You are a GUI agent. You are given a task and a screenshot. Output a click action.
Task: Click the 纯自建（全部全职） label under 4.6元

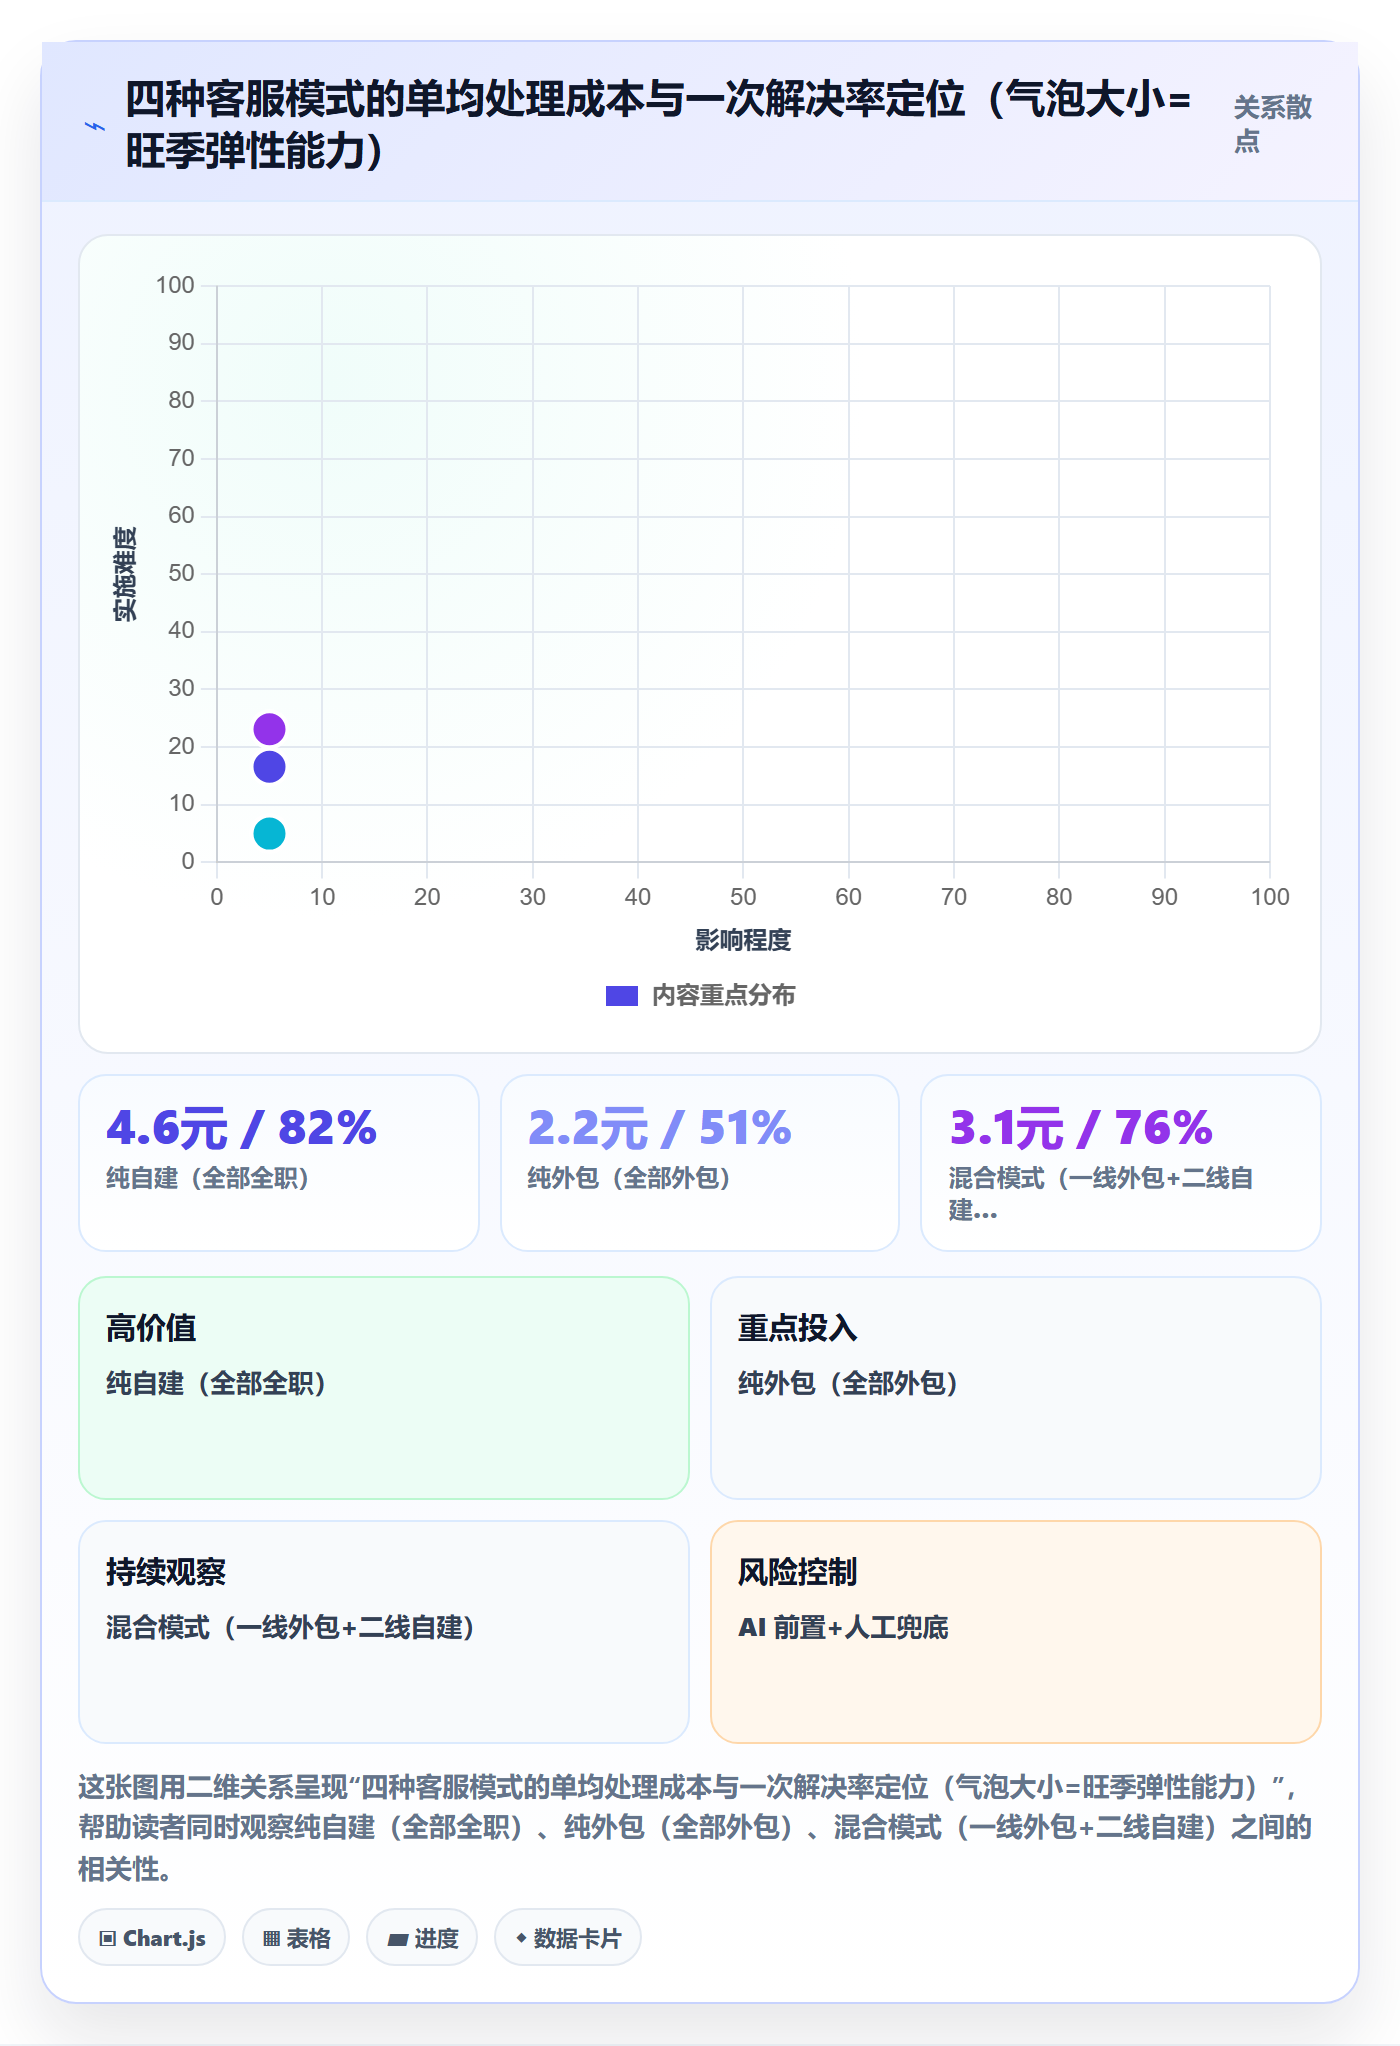pos(207,1178)
